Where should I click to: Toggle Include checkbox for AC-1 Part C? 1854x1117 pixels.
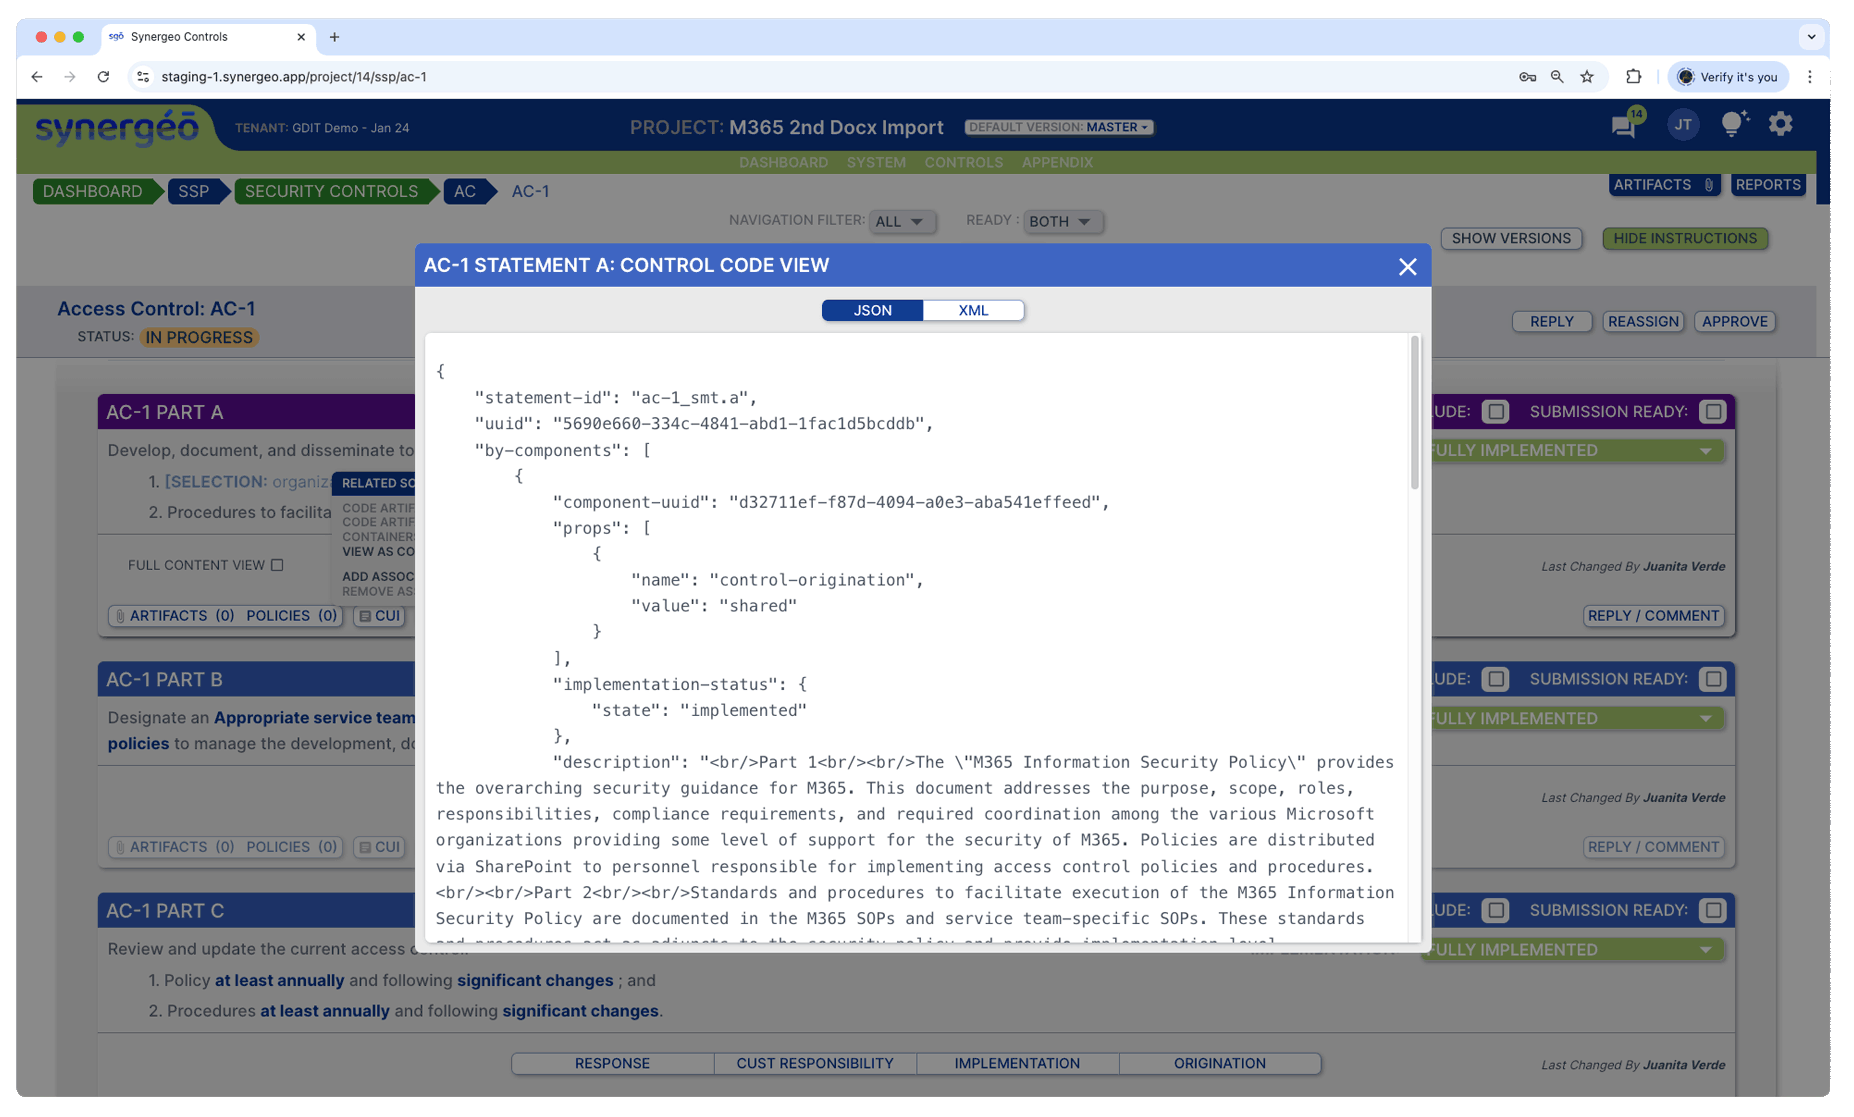[x=1495, y=910]
